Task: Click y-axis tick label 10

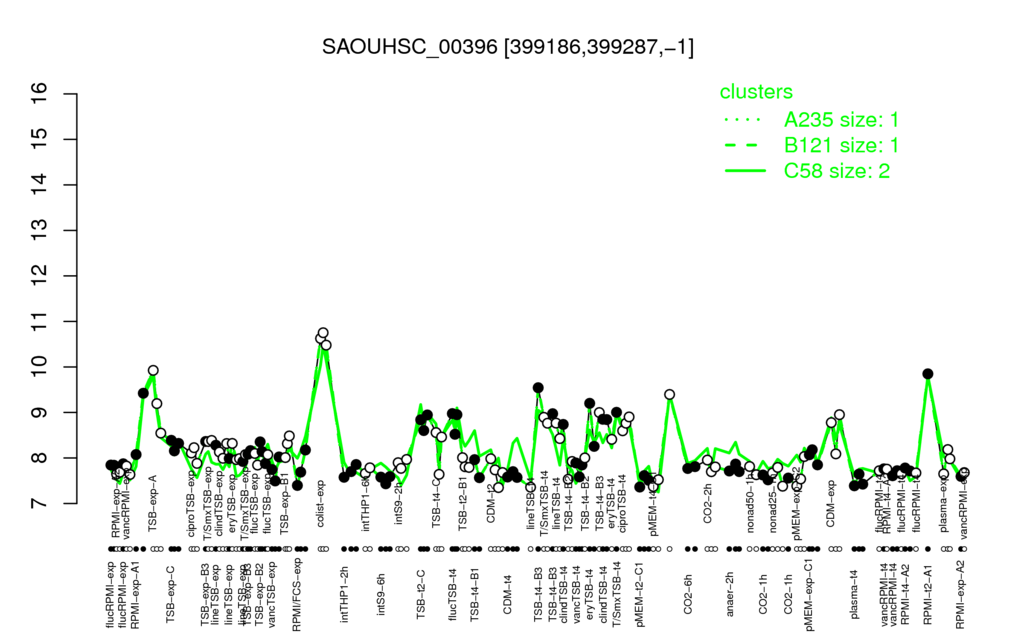Action: coord(40,367)
